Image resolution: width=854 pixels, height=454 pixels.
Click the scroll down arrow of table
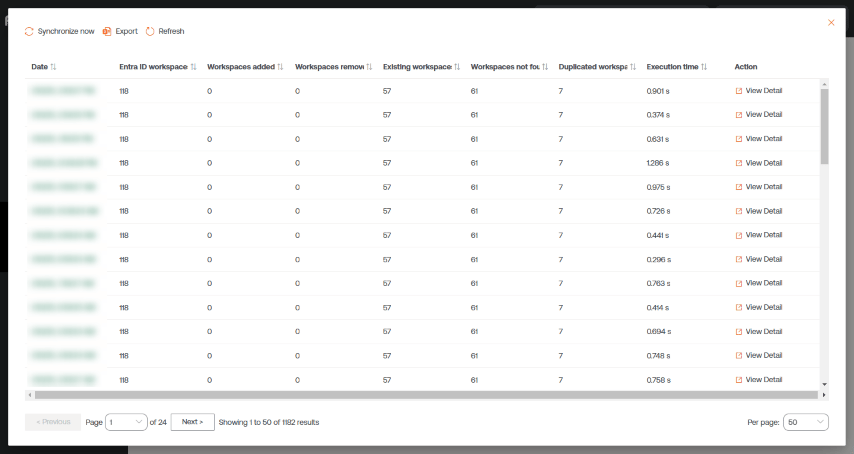click(x=824, y=384)
